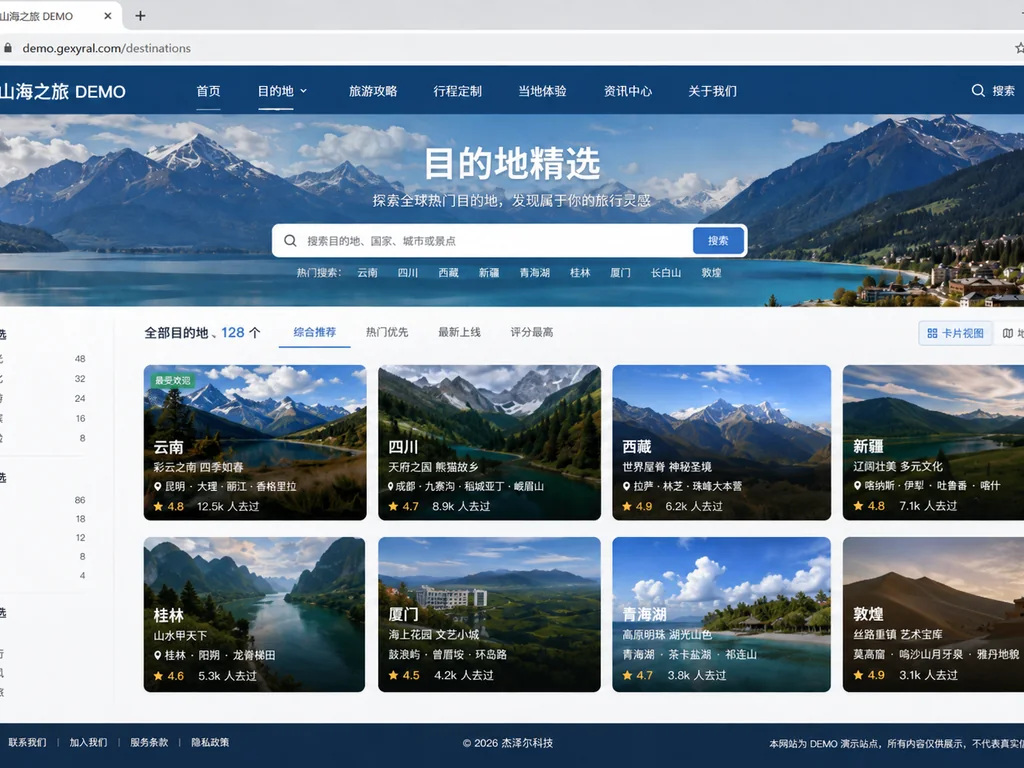This screenshot has height=768, width=1024.
Task: Click the magnifier icon inside the hero search box
Action: pyautogui.click(x=290, y=241)
